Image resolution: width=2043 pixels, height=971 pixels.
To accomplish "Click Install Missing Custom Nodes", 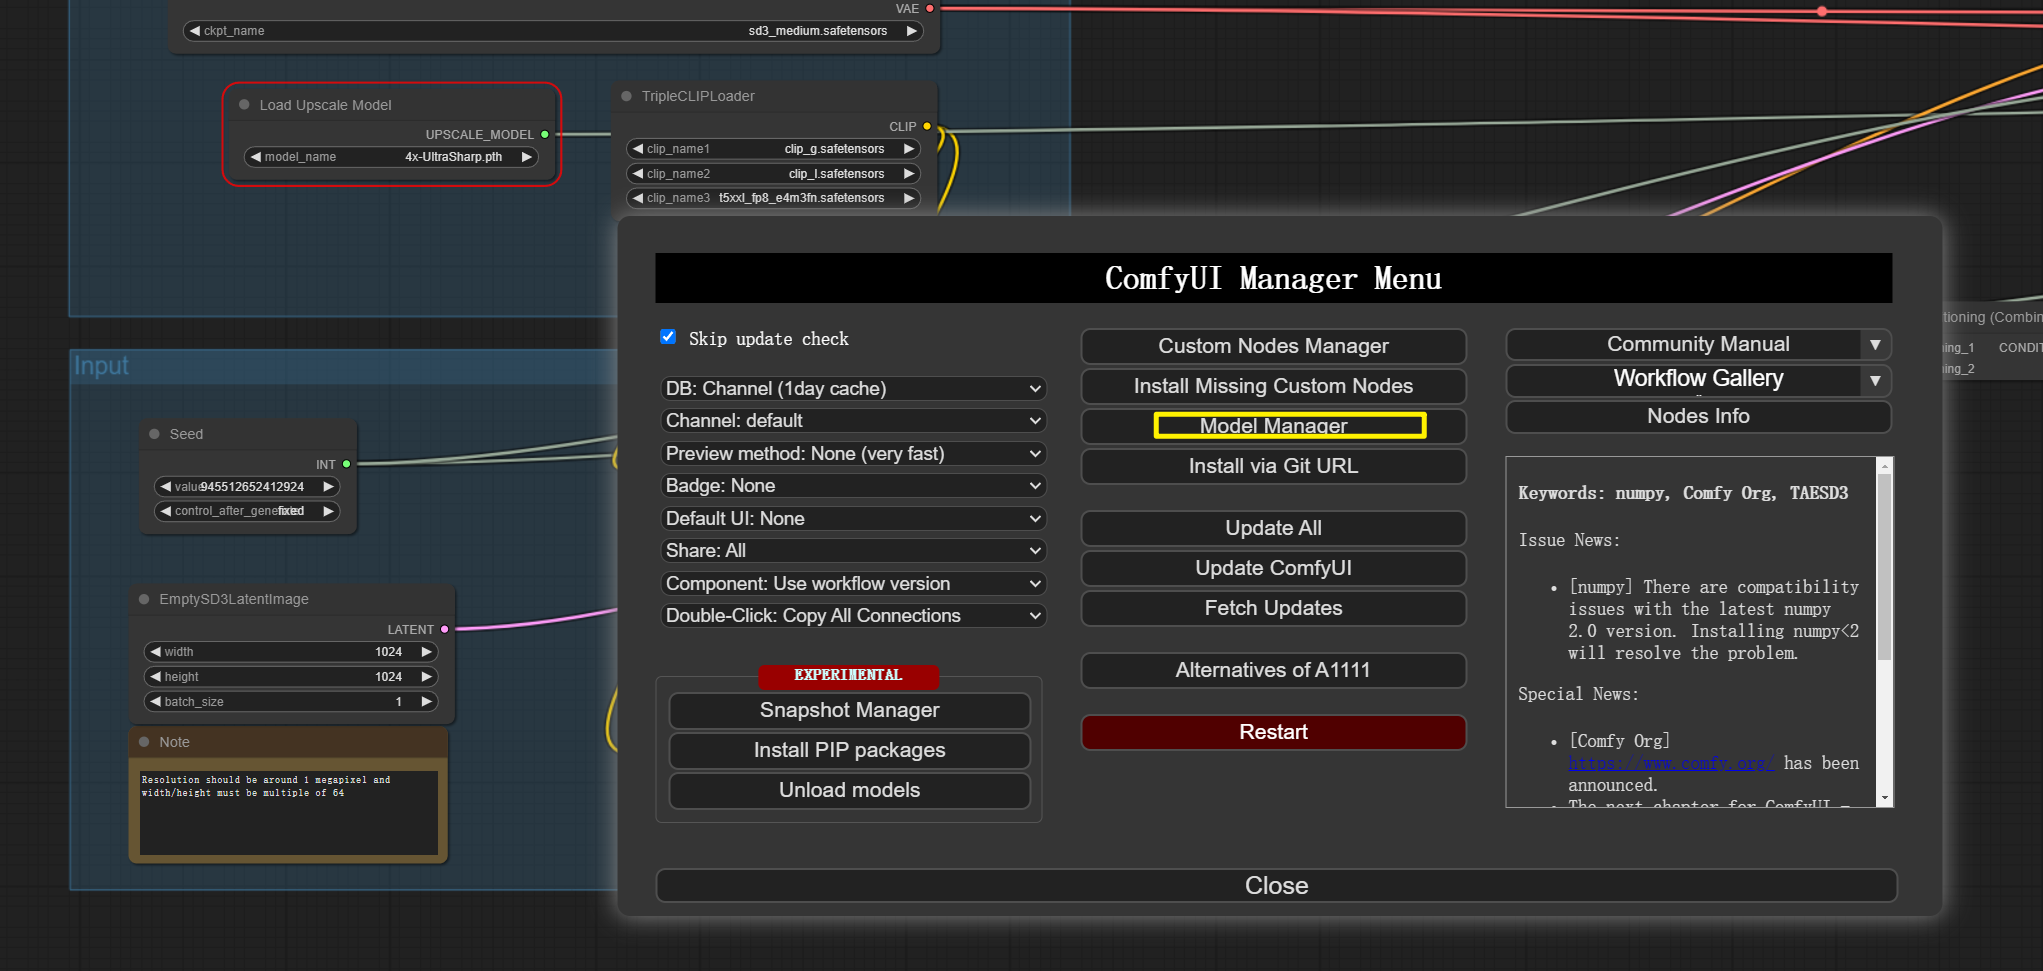I will [x=1273, y=386].
